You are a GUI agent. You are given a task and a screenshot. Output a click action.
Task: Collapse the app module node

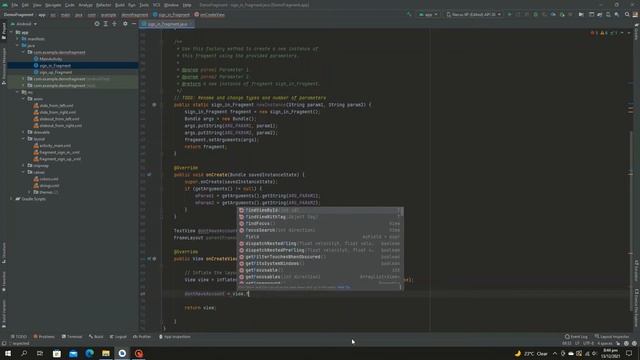pyautogui.click(x=12, y=32)
